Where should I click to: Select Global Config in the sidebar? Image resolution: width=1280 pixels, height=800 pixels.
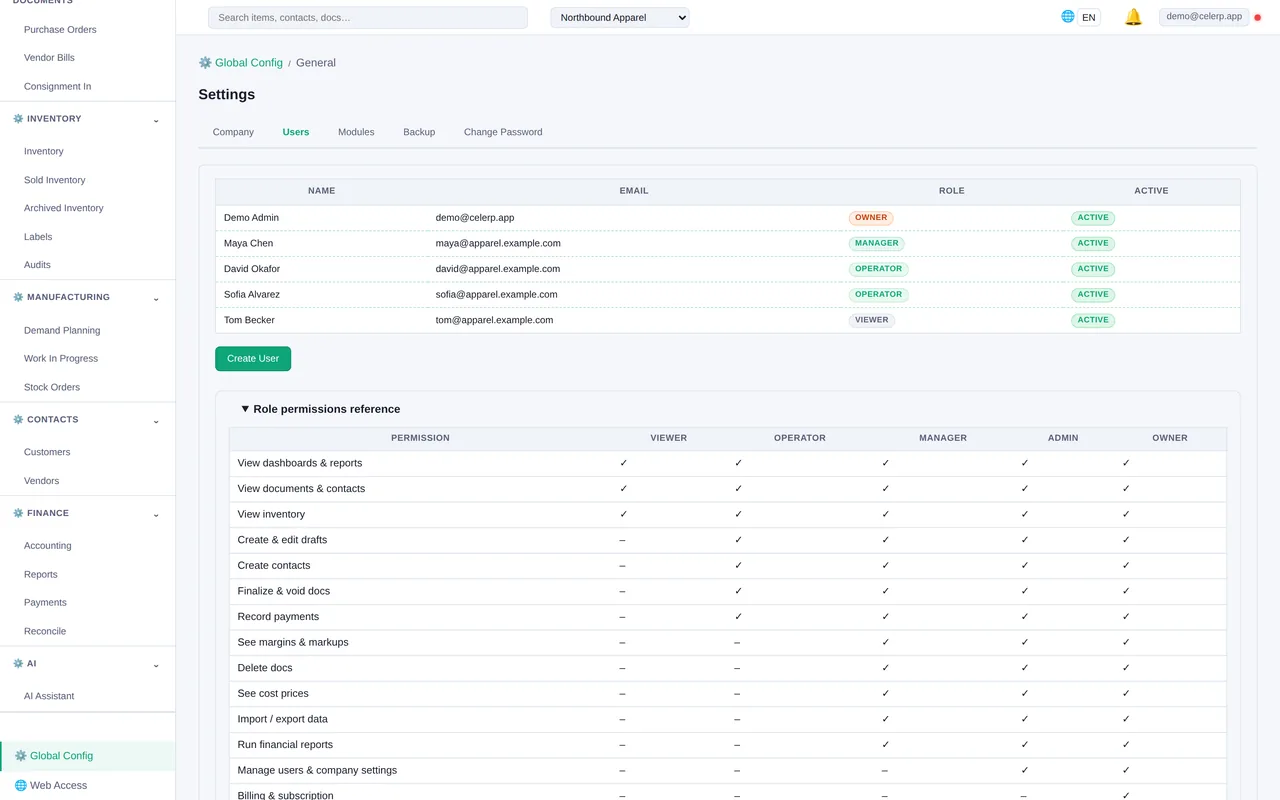coord(88,756)
